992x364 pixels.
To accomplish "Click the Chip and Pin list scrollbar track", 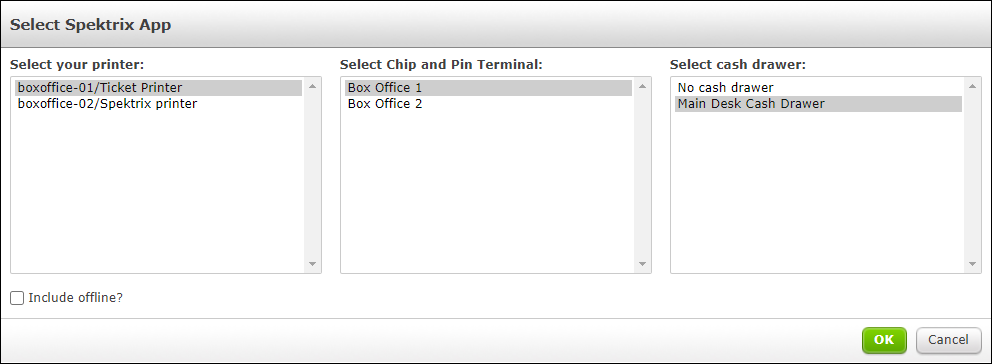I will tap(643, 175).
